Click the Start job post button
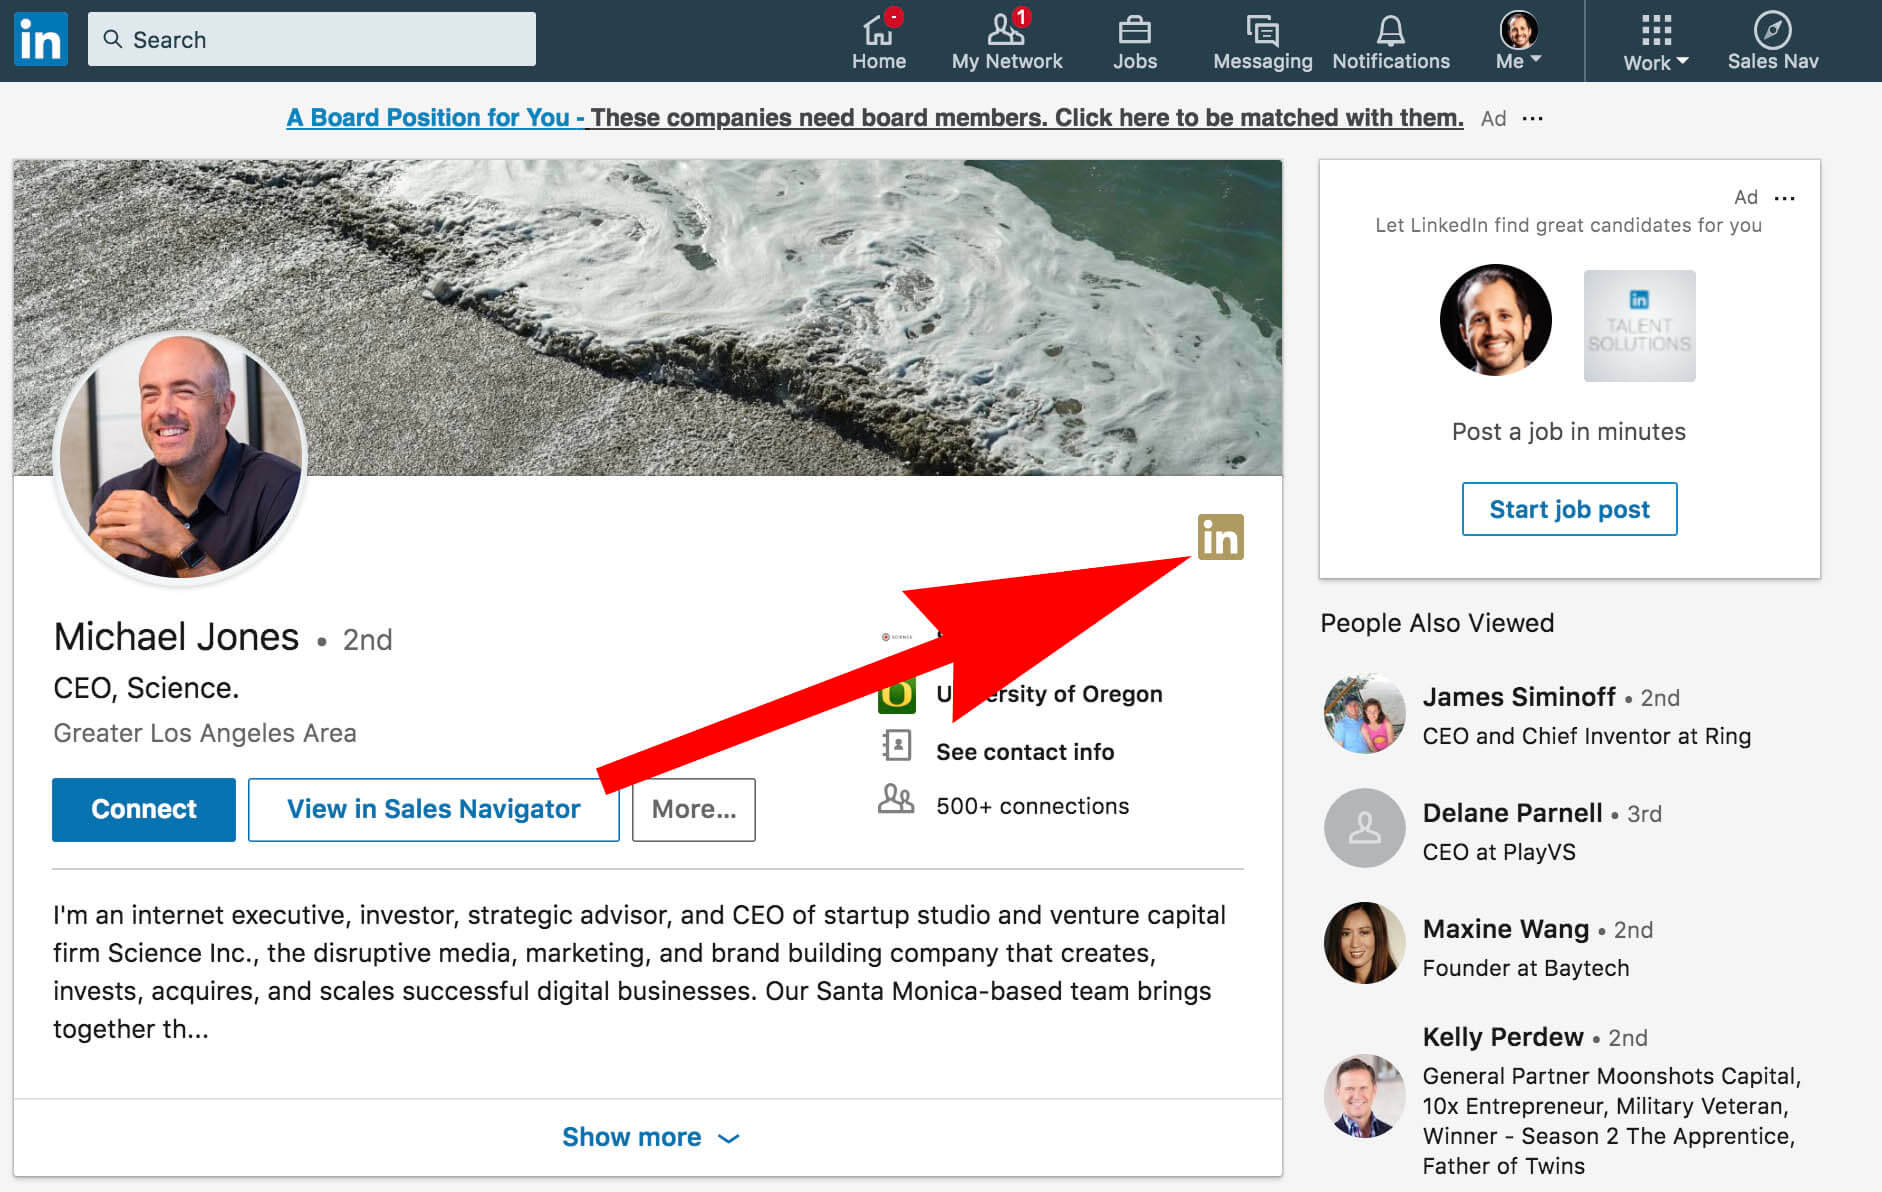This screenshot has width=1882, height=1192. pyautogui.click(x=1570, y=509)
